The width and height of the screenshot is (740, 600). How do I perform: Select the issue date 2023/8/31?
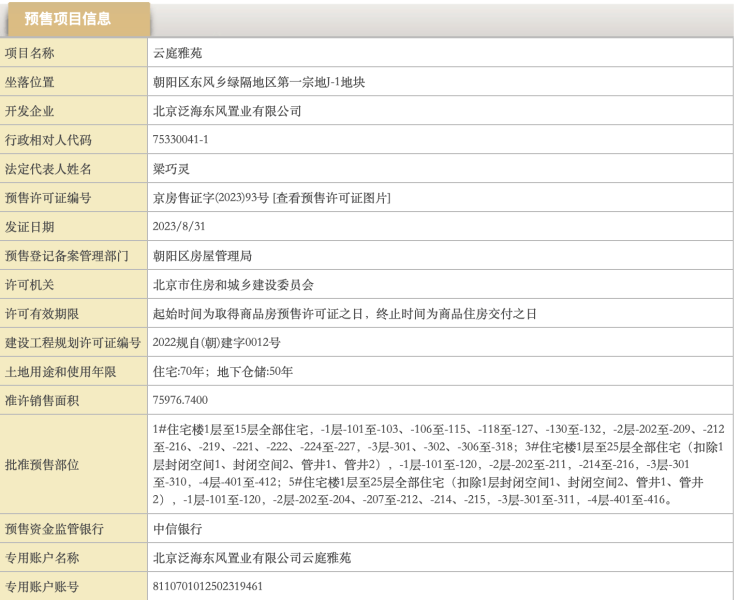[x=178, y=227]
